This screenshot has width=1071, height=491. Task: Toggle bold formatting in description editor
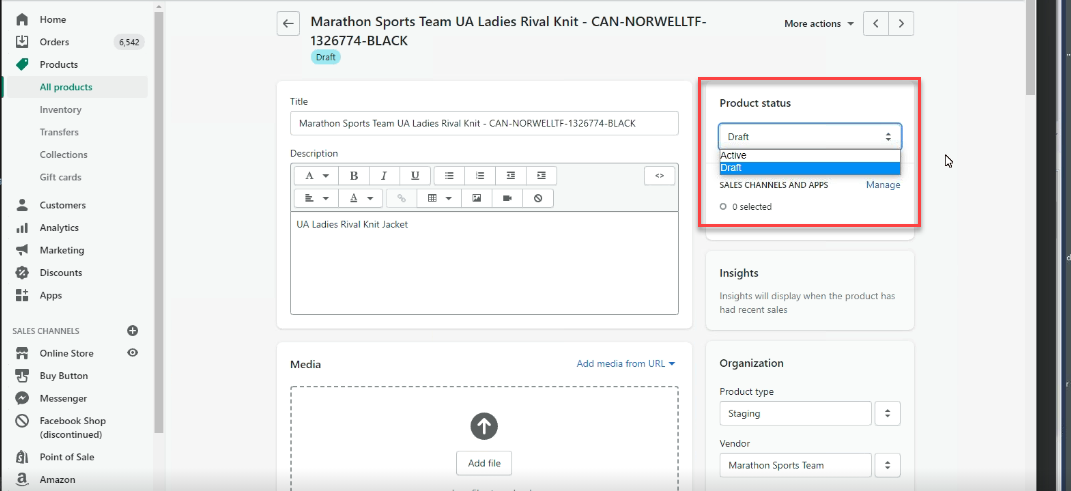click(x=354, y=176)
